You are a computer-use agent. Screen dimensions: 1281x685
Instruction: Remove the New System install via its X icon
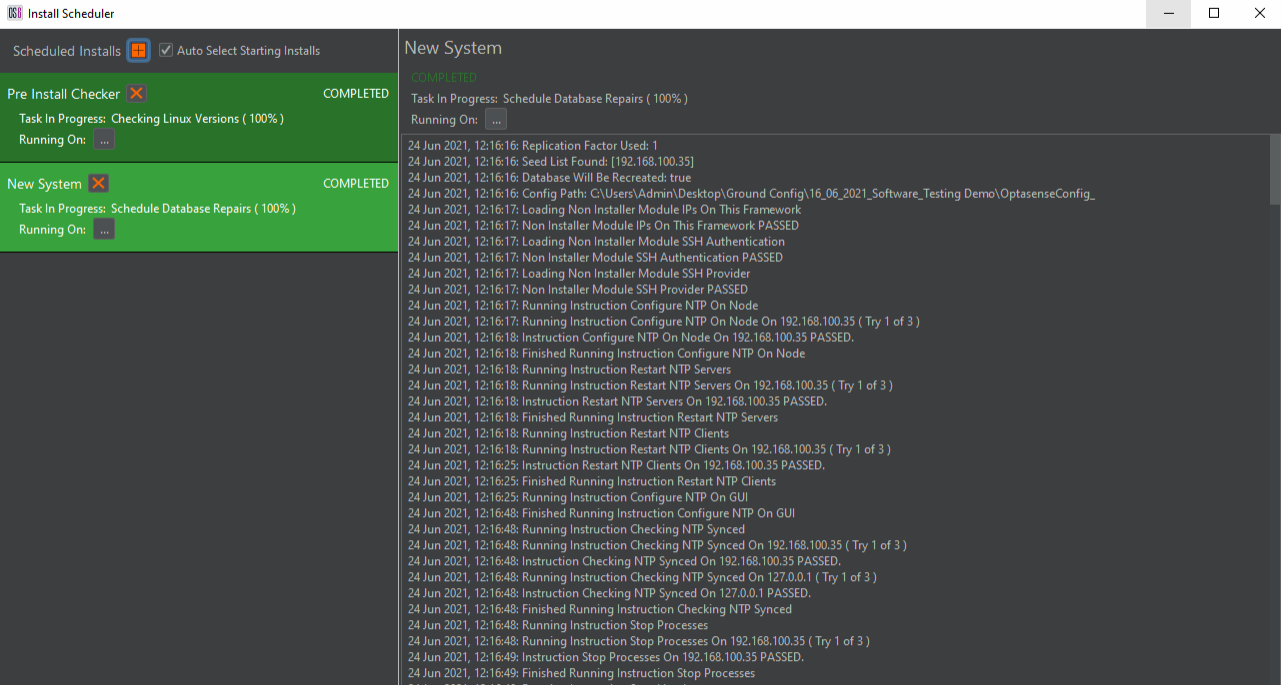coord(97,183)
